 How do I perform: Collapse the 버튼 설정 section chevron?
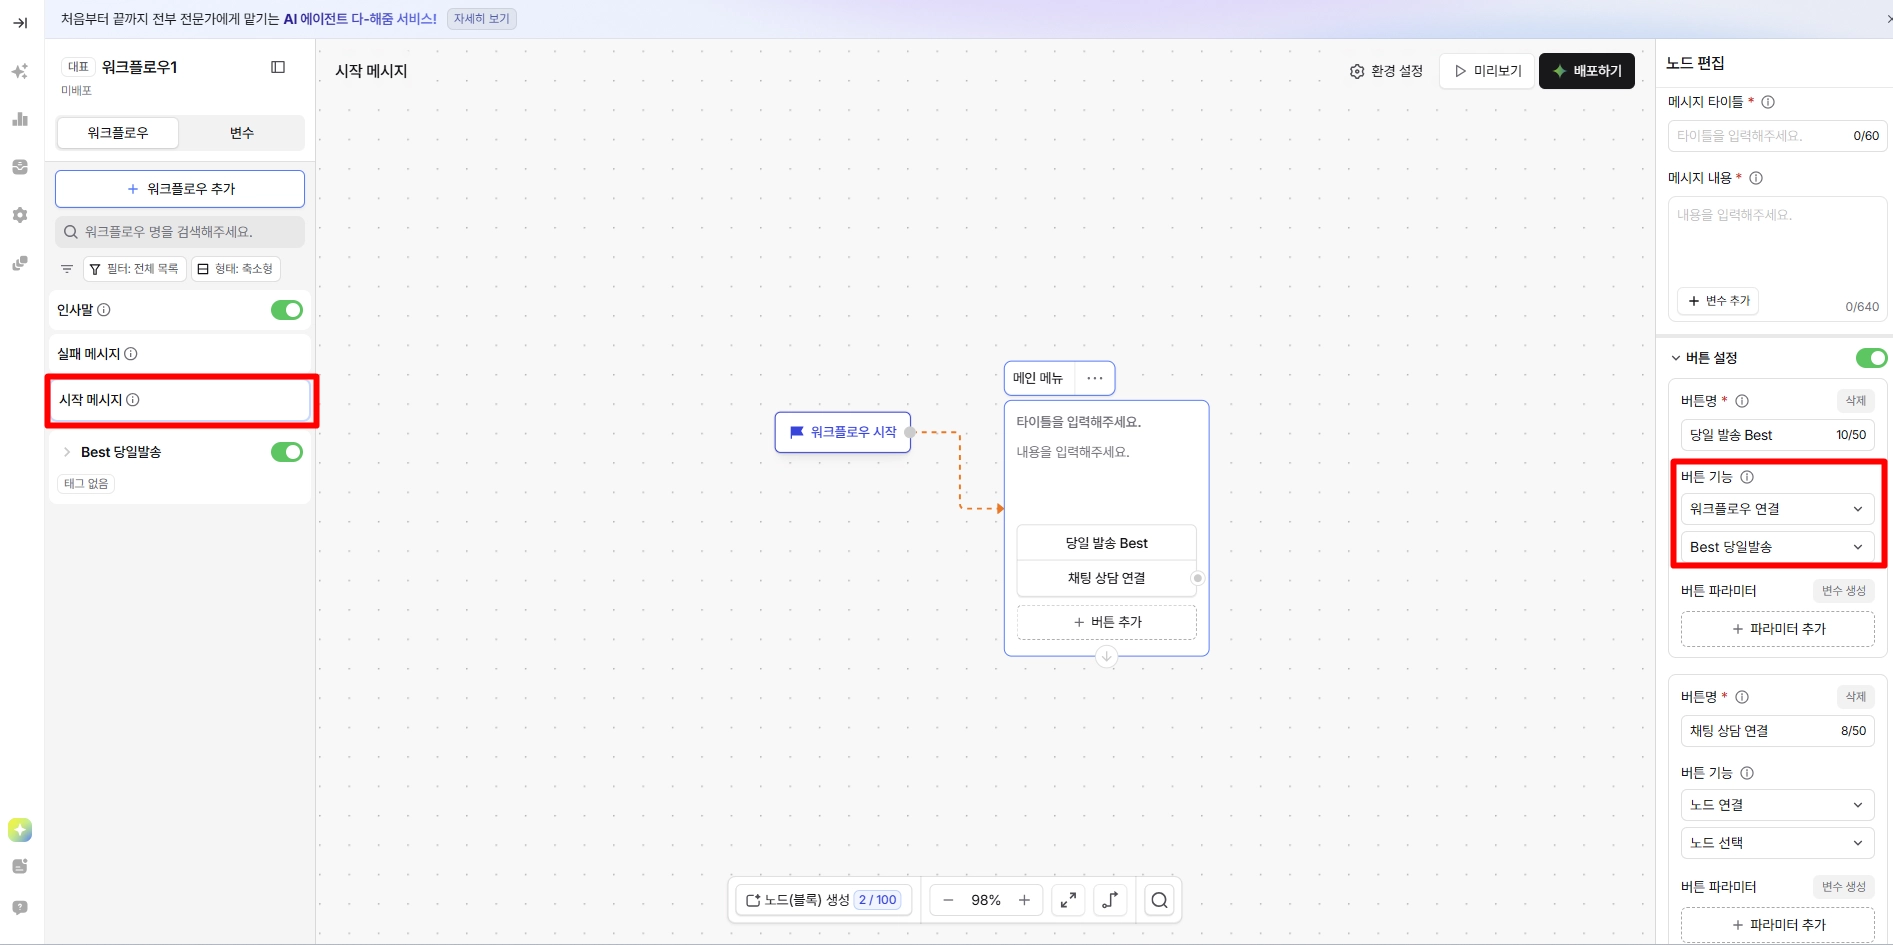coord(1676,358)
